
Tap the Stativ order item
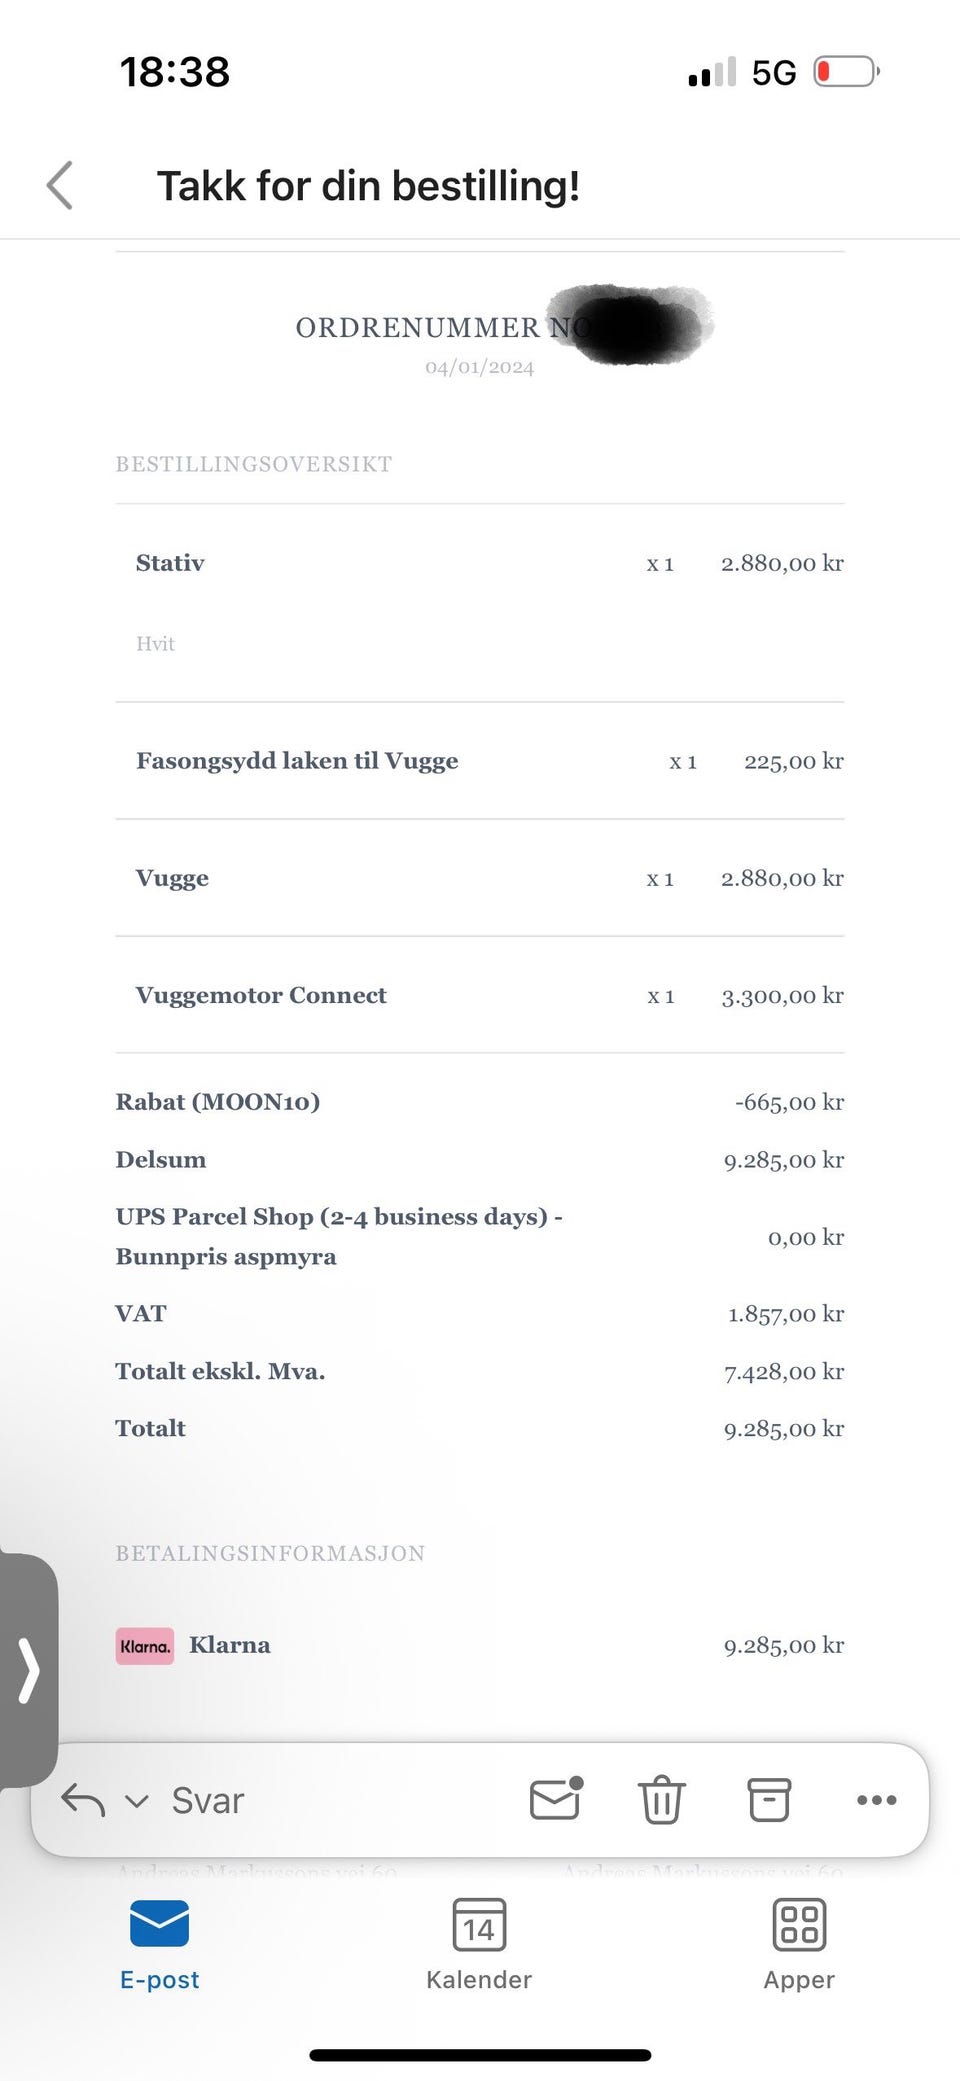coord(170,563)
